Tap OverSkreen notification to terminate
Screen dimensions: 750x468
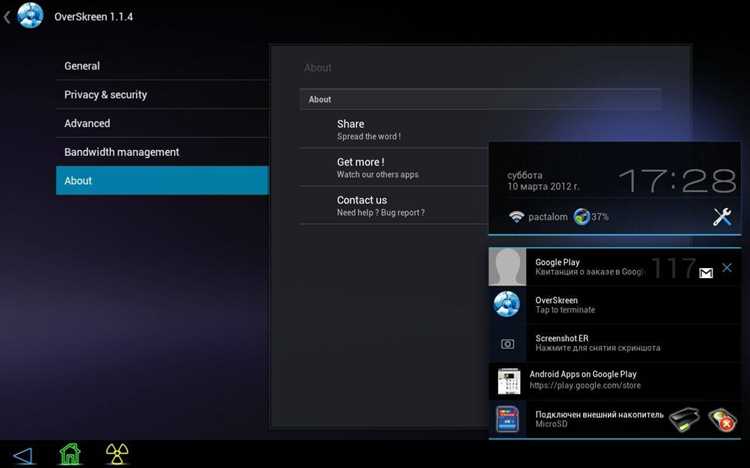coord(615,305)
